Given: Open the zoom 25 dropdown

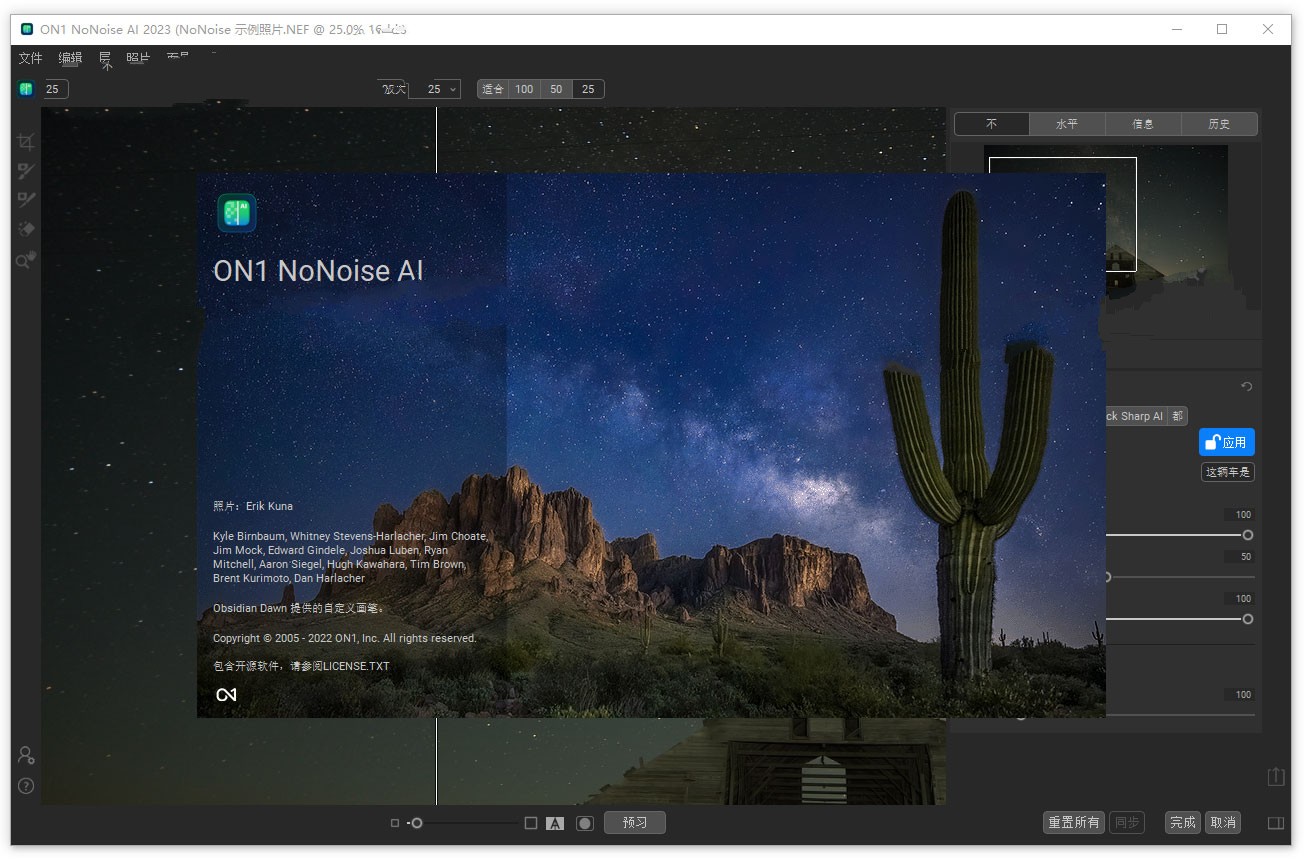Looking at the screenshot, I should pyautogui.click(x=435, y=89).
